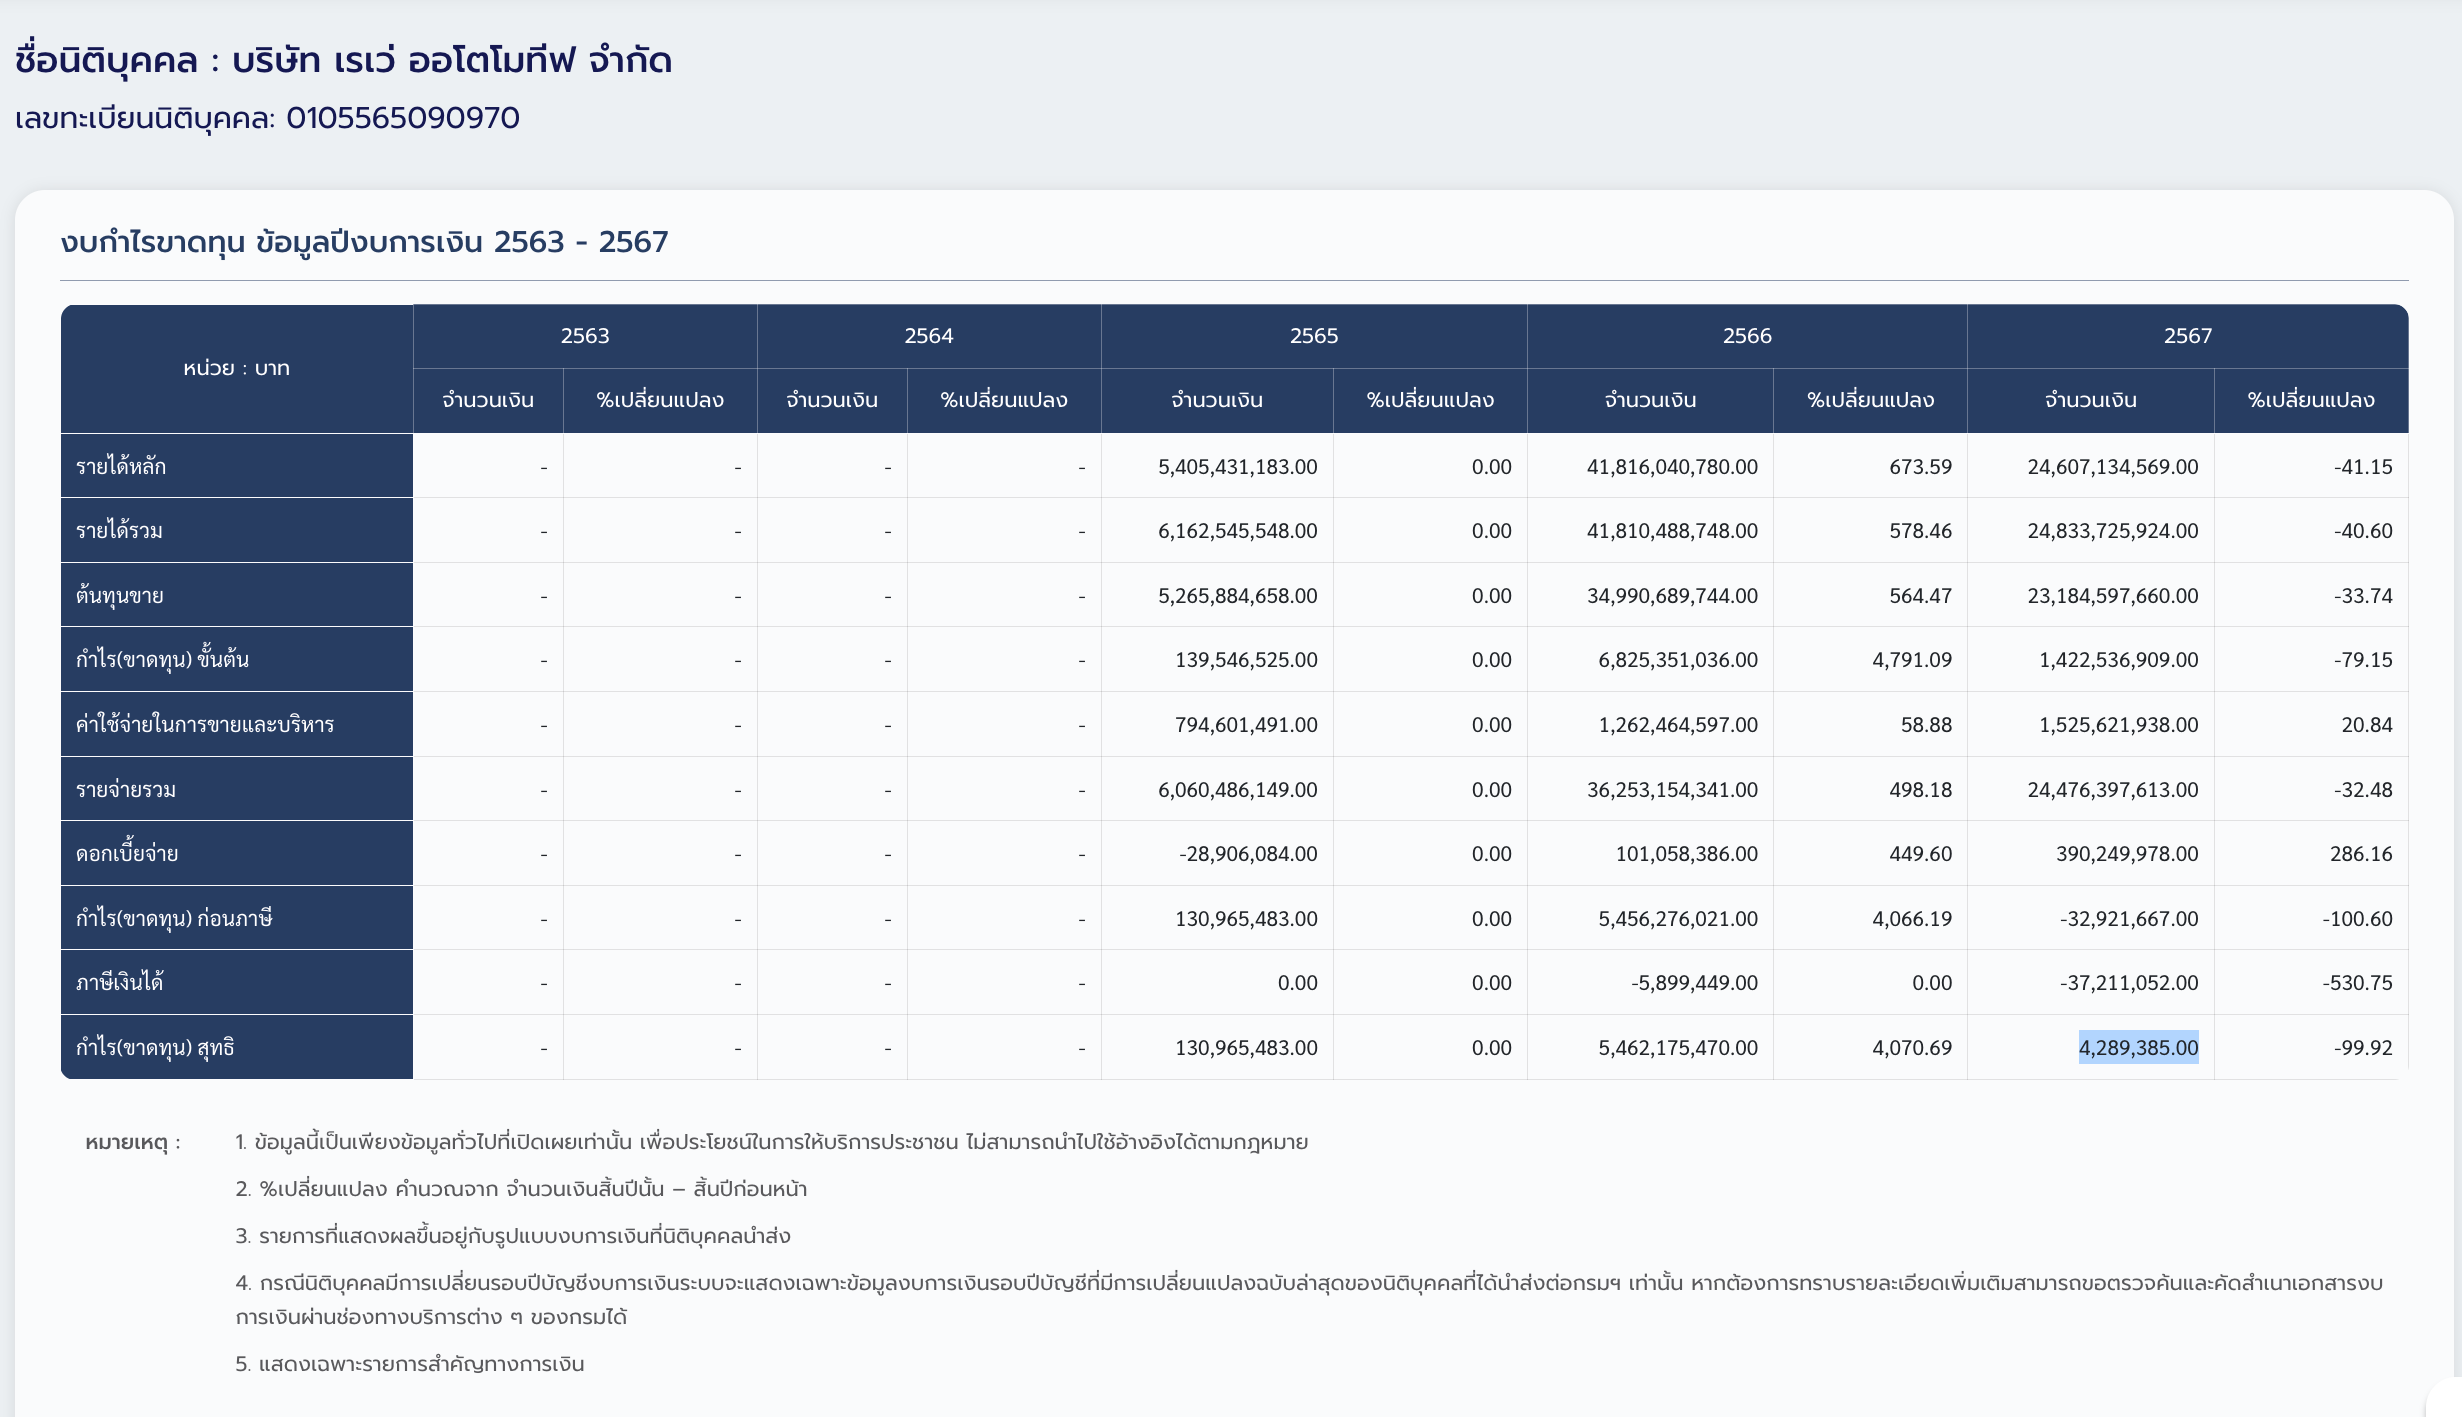Click the 5,405,431,183.00 revenue value for 2565
2462x1417 pixels.
1237,467
